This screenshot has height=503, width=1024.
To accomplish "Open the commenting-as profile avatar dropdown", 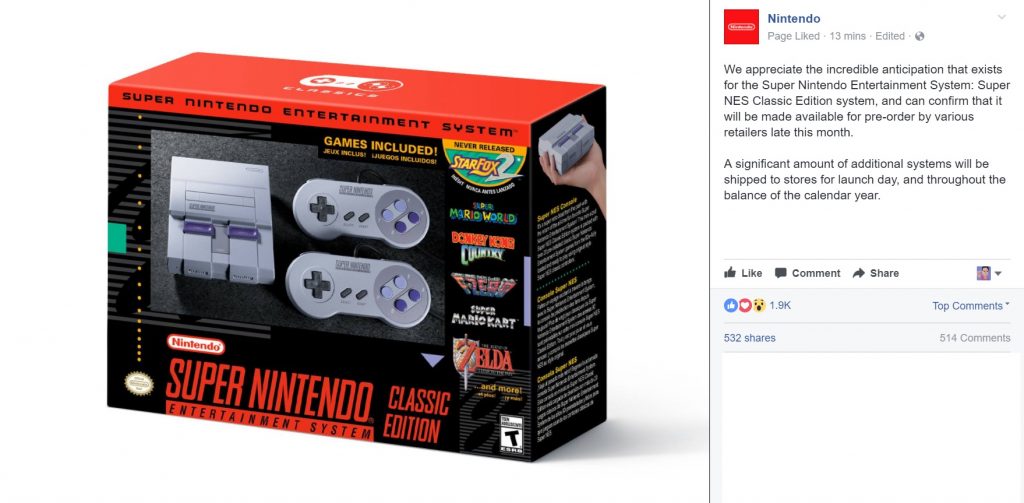I will (989, 273).
